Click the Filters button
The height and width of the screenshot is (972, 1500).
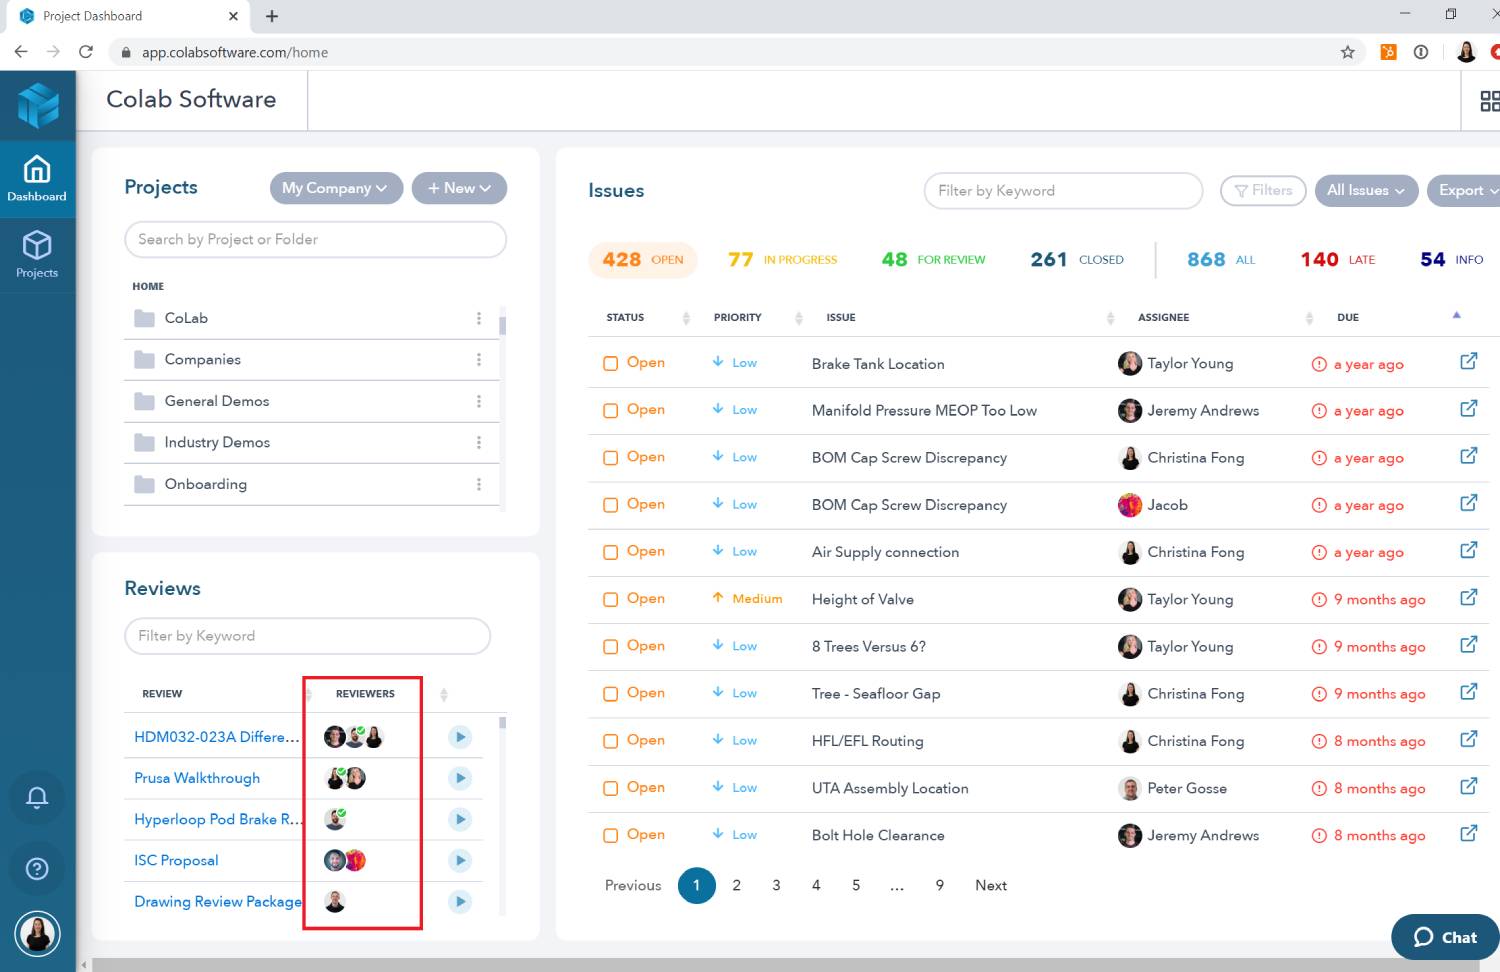click(x=1263, y=190)
